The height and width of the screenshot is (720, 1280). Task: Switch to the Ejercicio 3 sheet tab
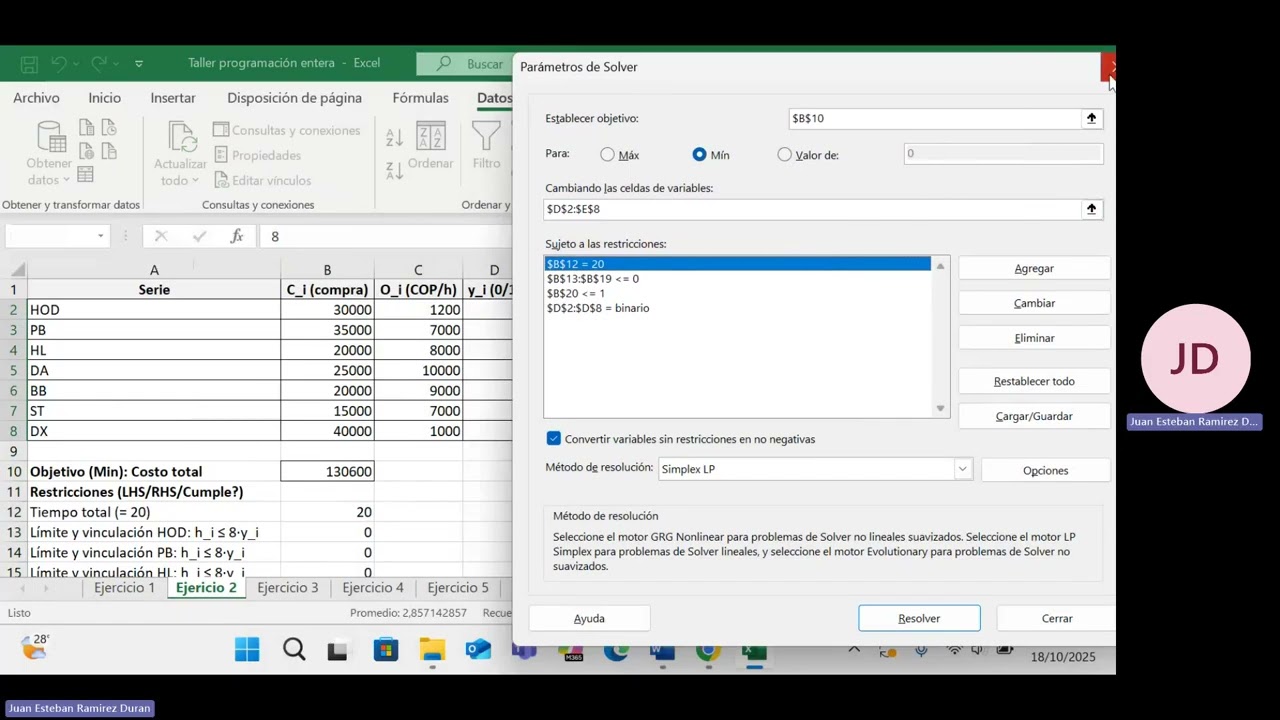tap(287, 588)
